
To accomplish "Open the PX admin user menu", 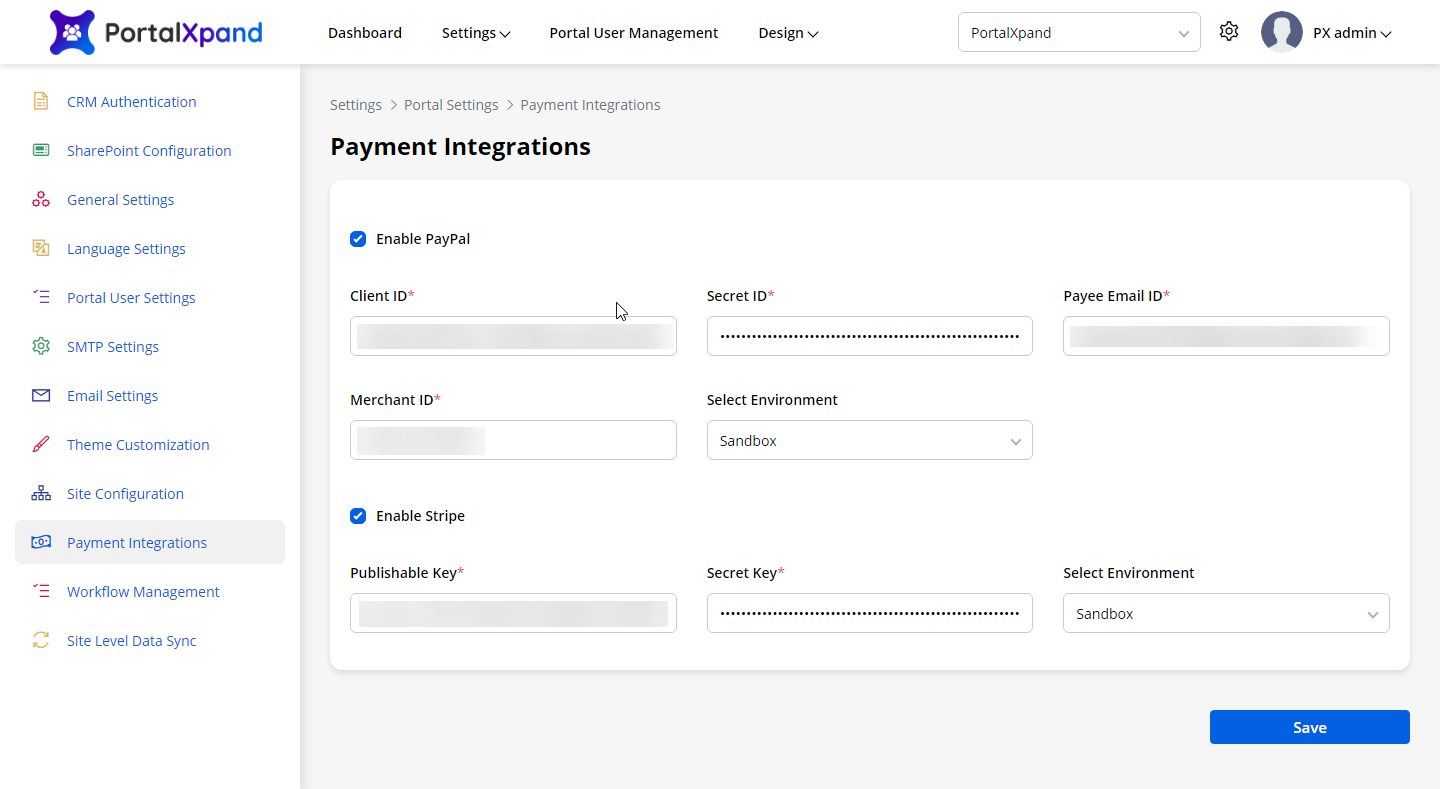I will coord(1351,33).
